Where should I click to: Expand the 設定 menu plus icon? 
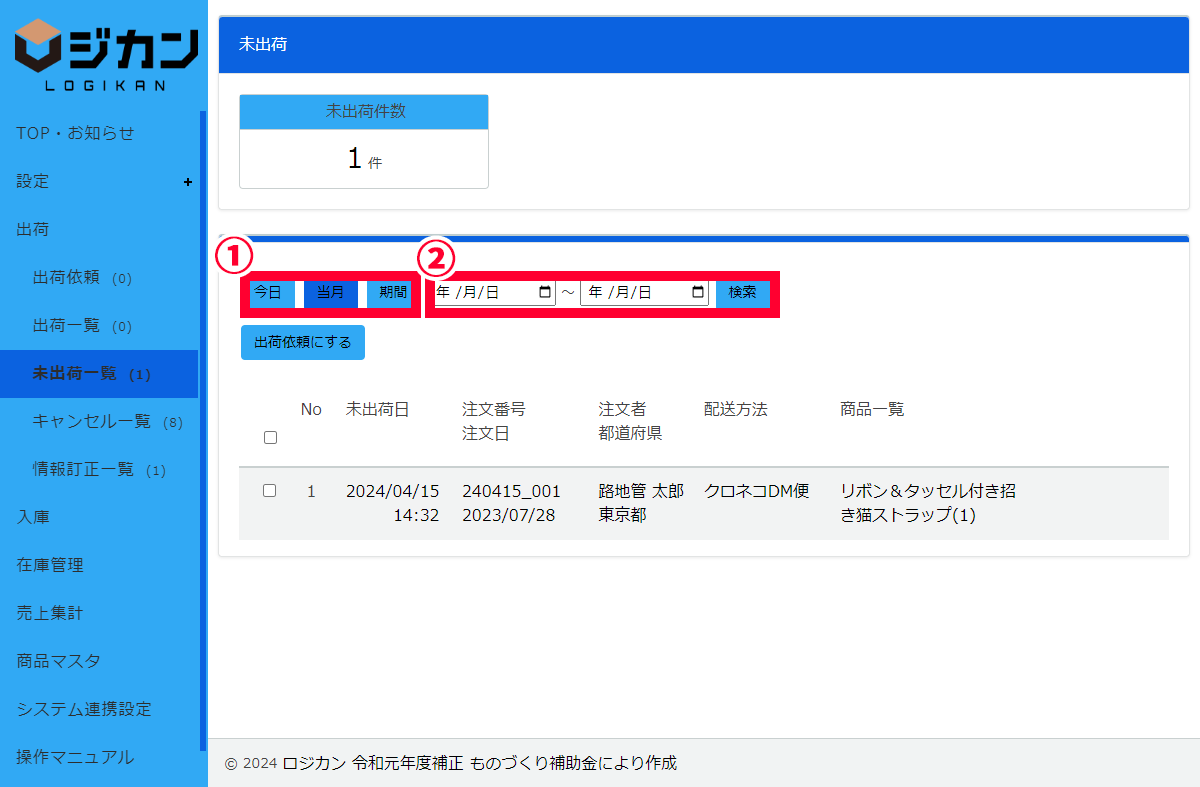tap(187, 182)
